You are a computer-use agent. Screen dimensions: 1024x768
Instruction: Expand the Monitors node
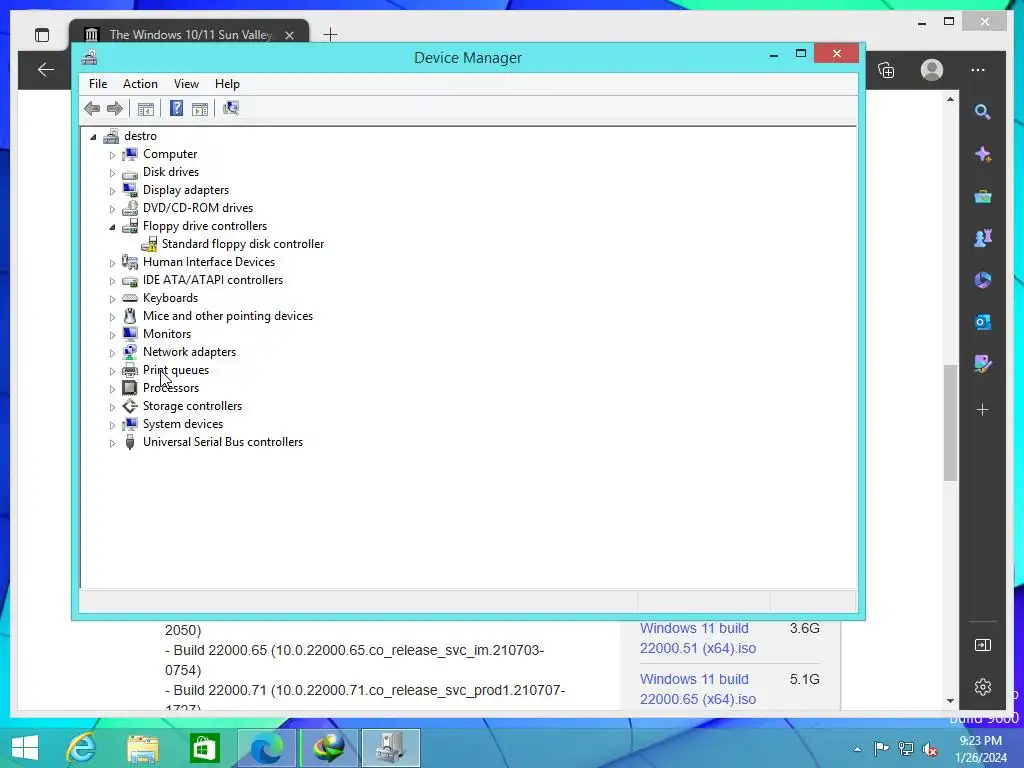click(112, 335)
